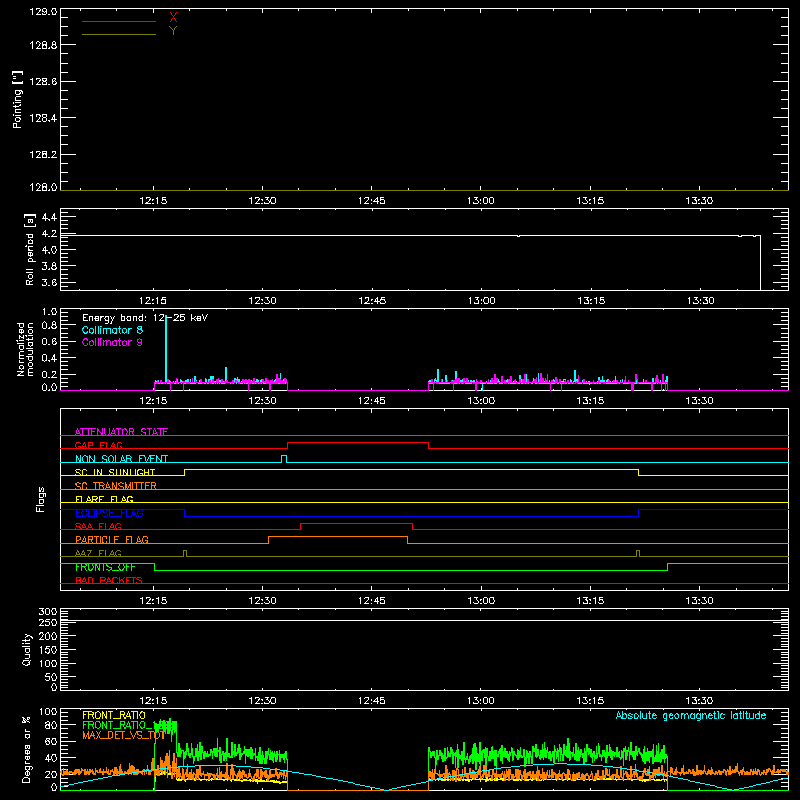Click the GAP_FLAG label
This screenshot has width=800, height=800.
[98, 445]
